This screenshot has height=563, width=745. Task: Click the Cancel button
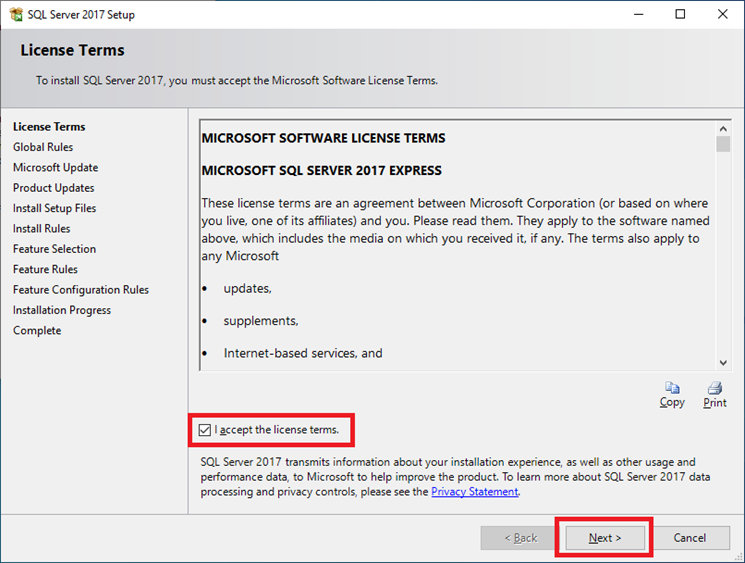click(x=689, y=538)
